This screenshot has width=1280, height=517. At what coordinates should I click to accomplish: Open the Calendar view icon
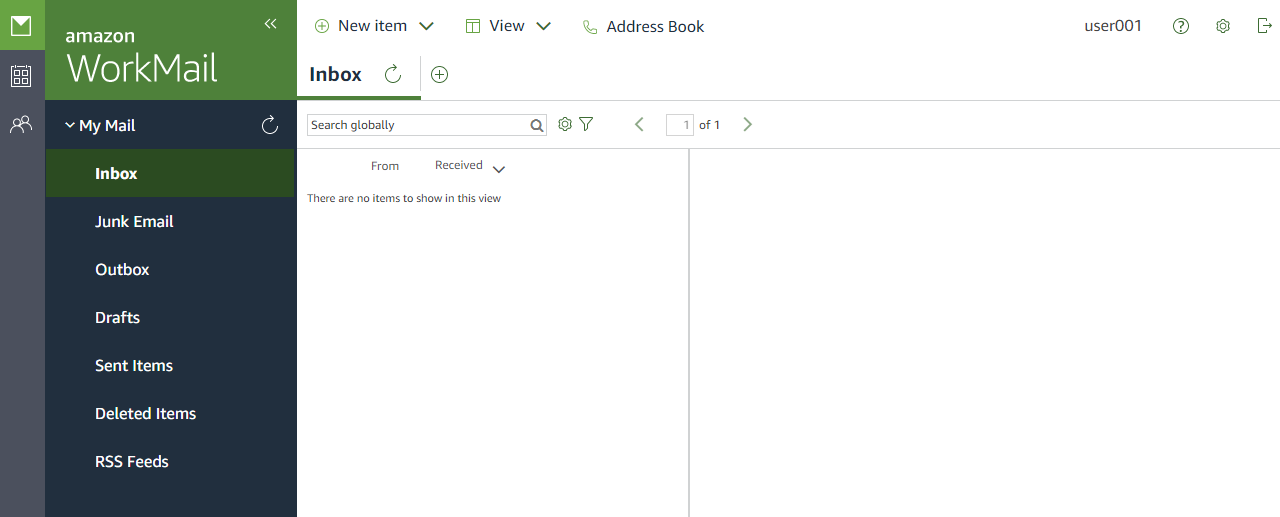(x=21, y=76)
